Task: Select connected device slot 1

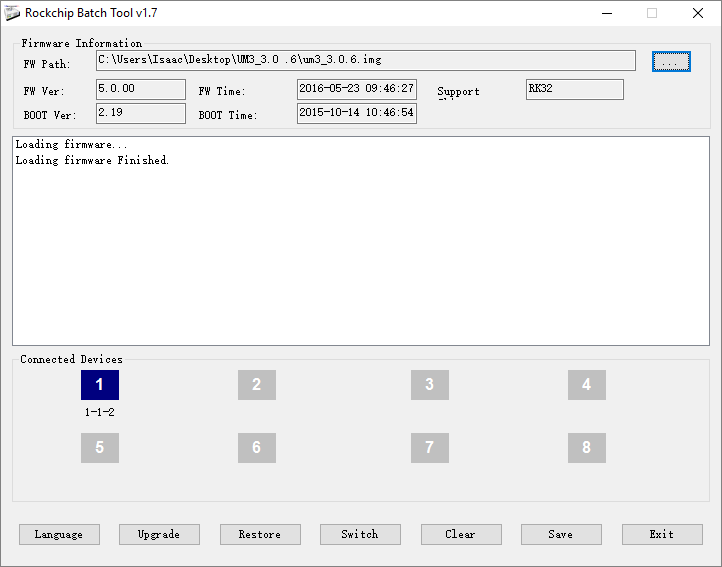Action: (99, 385)
